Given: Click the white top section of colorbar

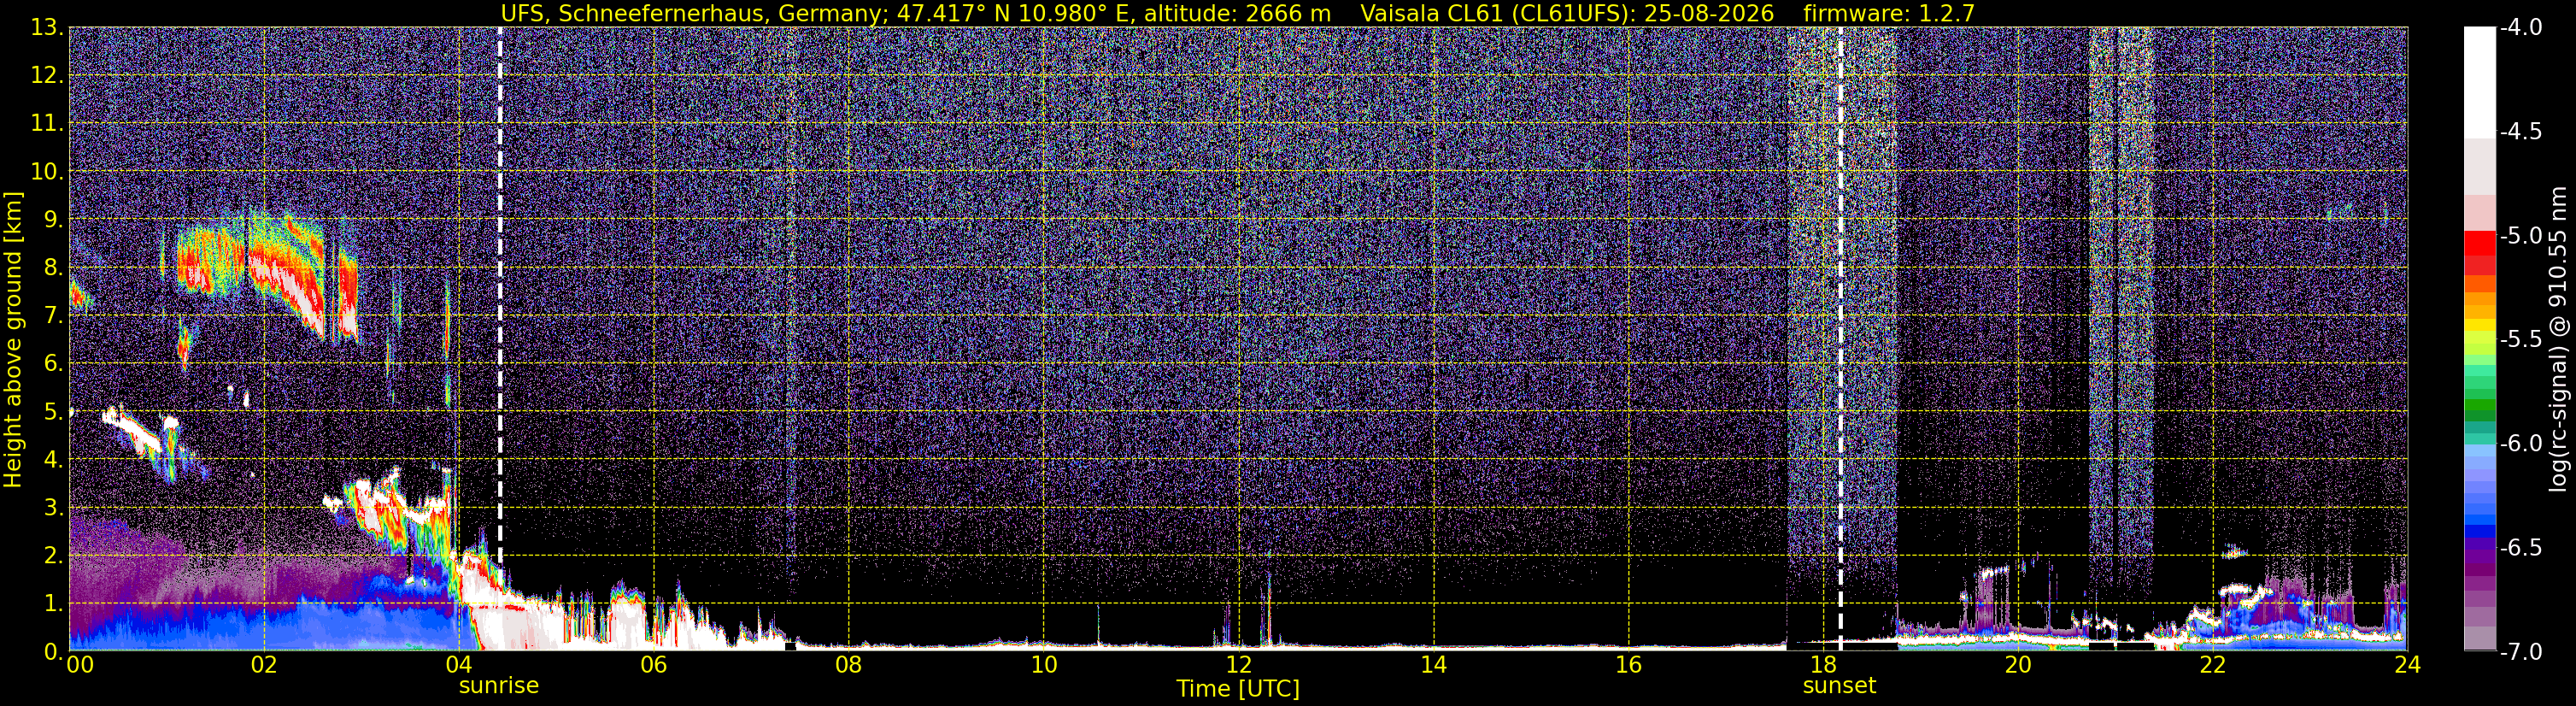Looking at the screenshot, I should (2479, 82).
